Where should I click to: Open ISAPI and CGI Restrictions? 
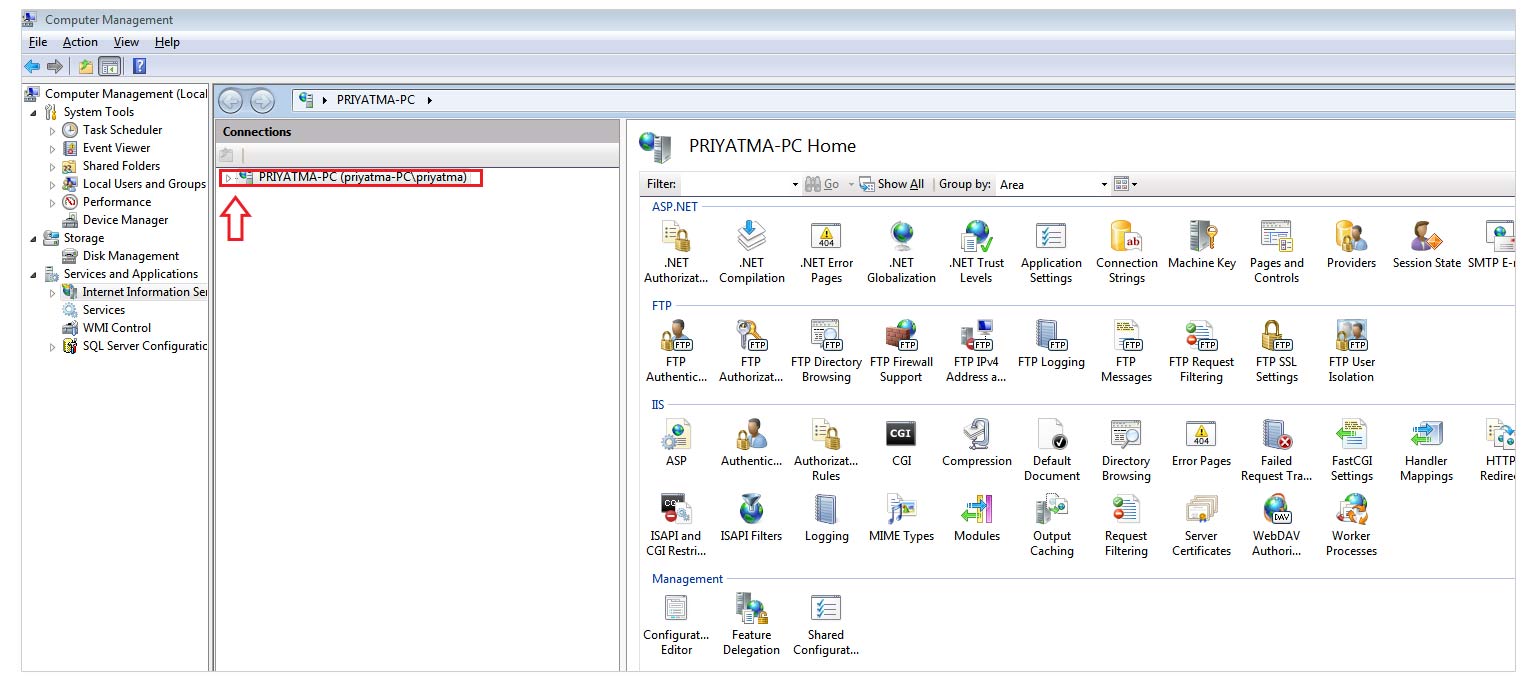coord(676,525)
